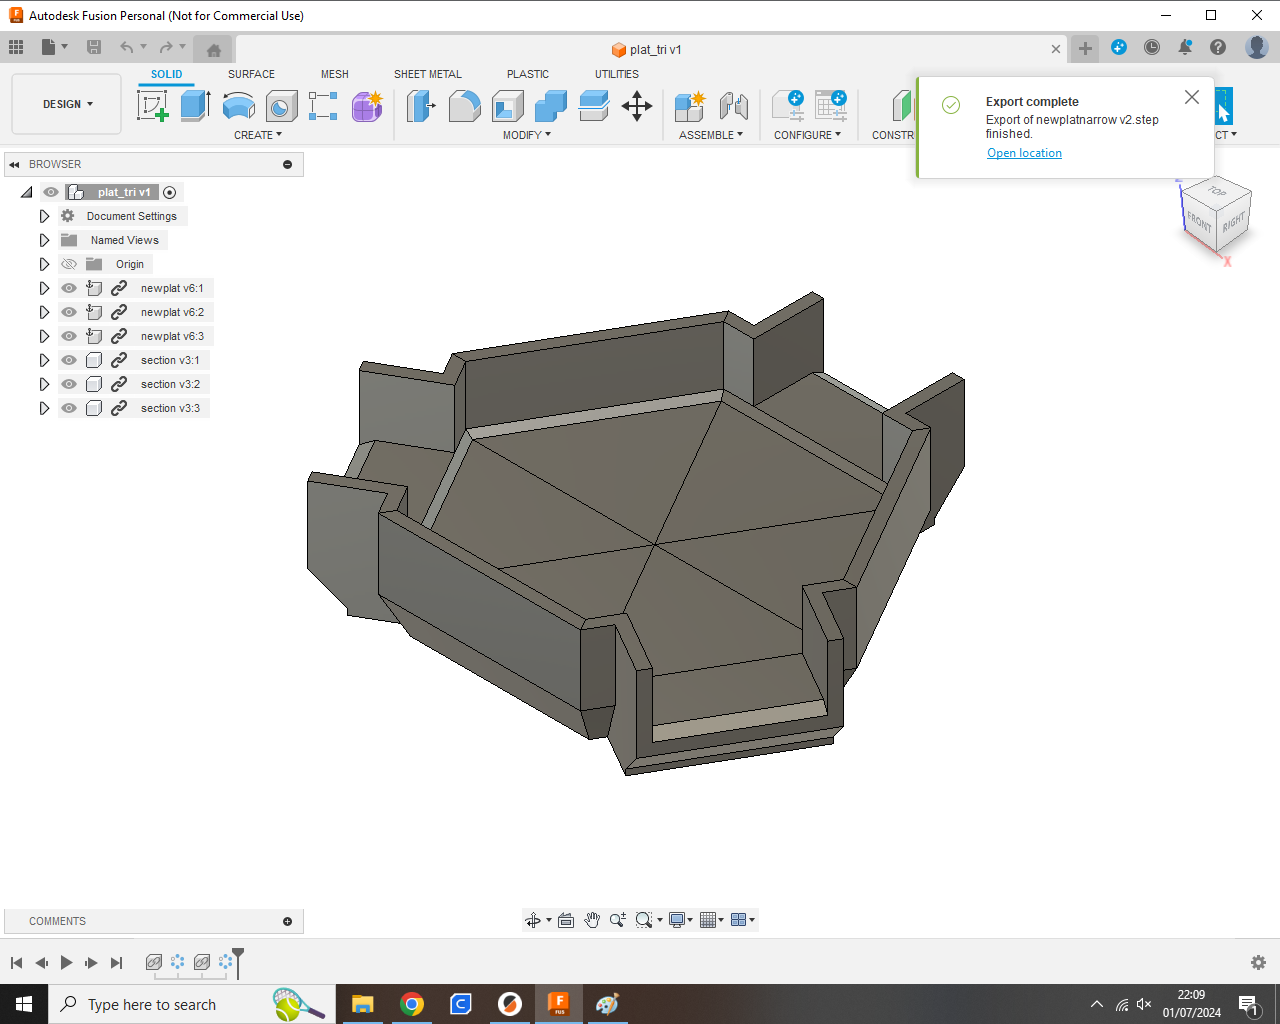Screen dimensions: 1280x1024
Task: Select the Move/Copy tool
Action: point(637,106)
